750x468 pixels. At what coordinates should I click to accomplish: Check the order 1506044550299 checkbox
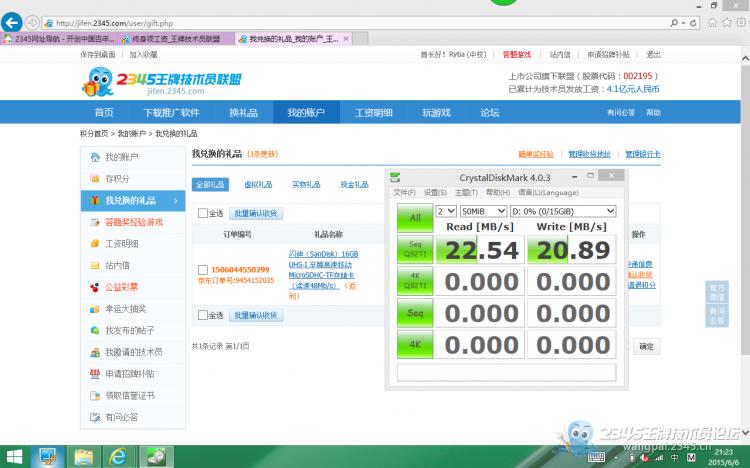pos(203,270)
